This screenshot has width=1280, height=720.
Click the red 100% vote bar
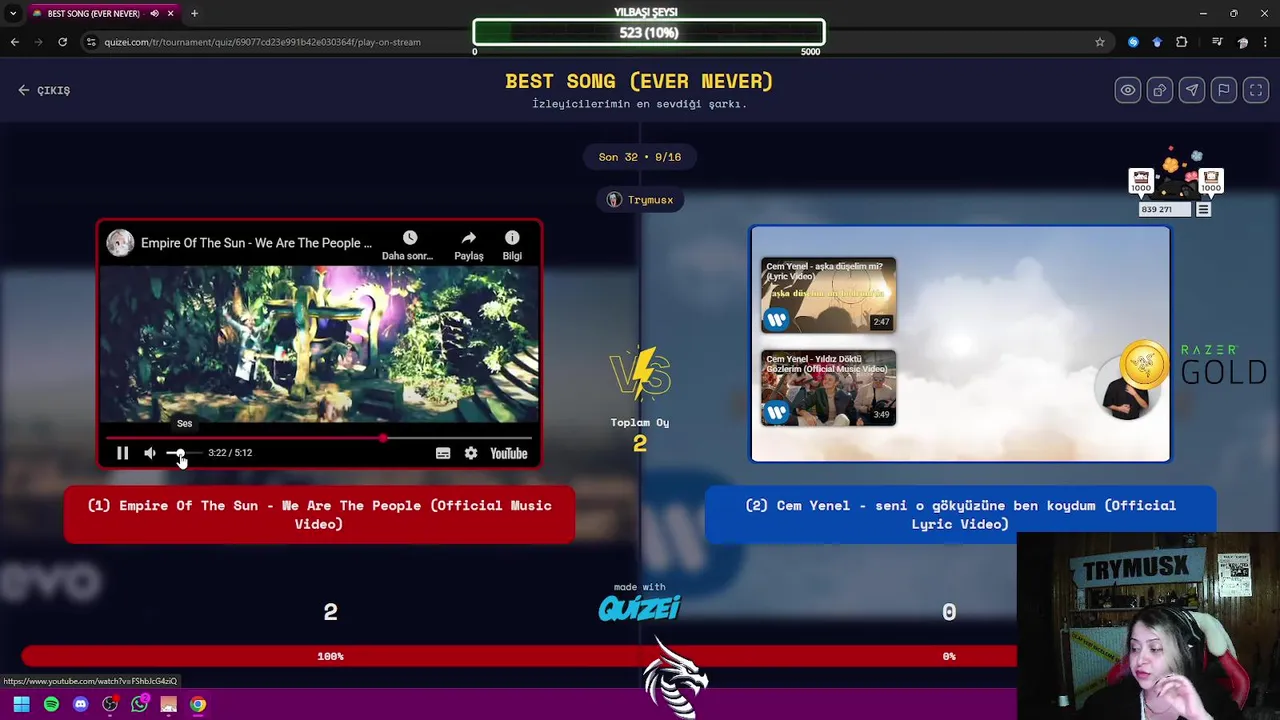tap(519, 656)
